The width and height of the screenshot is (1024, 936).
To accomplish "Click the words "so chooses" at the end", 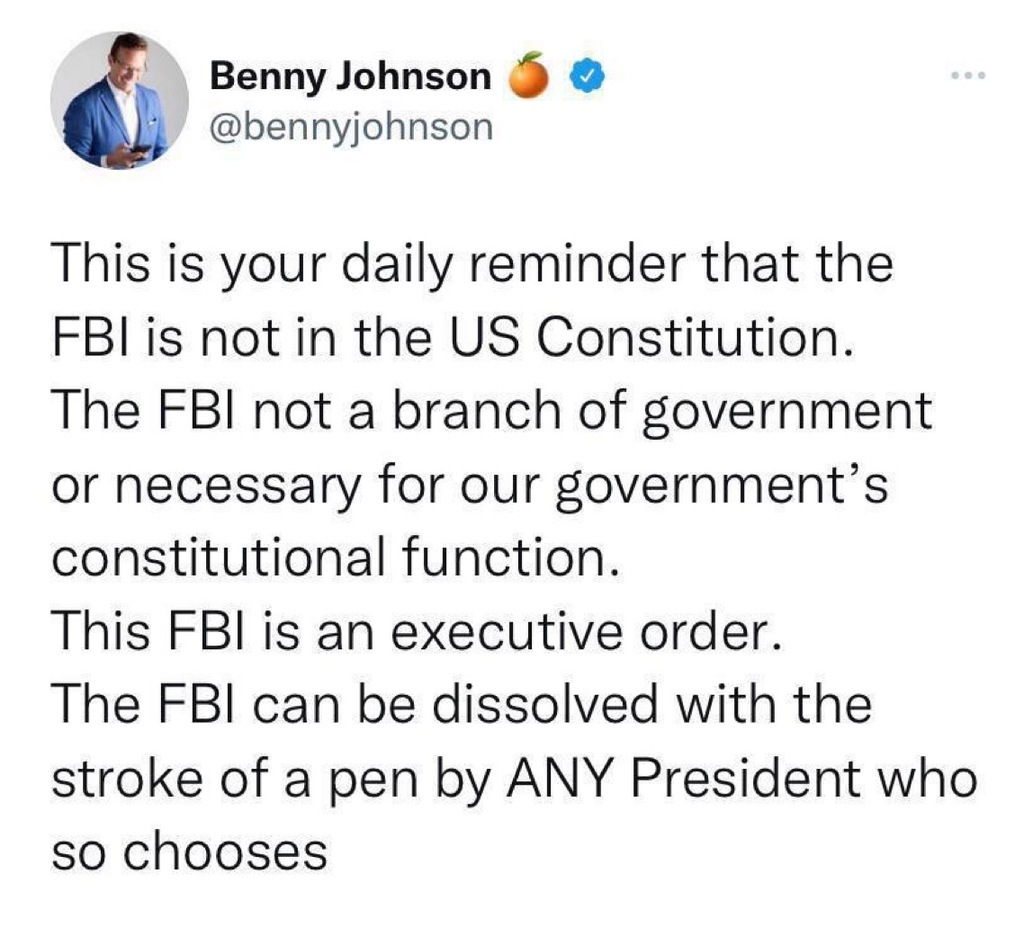I will (x=190, y=851).
